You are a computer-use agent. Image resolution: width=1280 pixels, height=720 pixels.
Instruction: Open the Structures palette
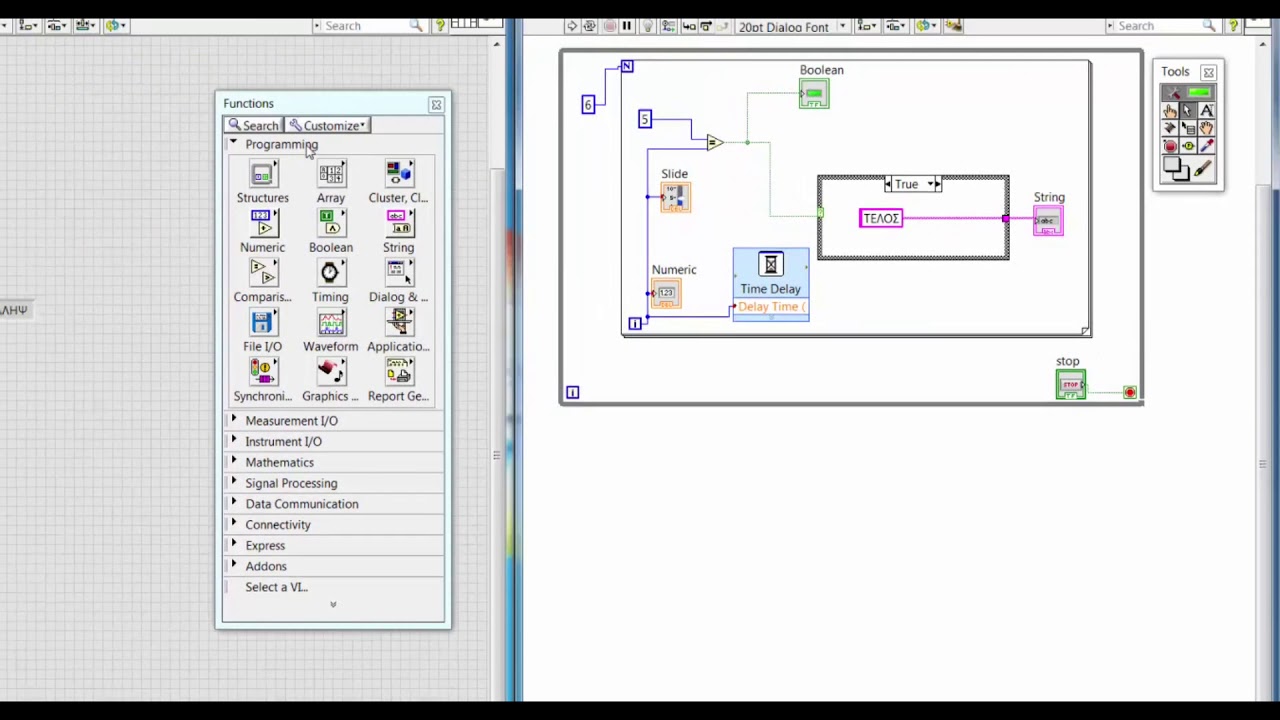262,175
